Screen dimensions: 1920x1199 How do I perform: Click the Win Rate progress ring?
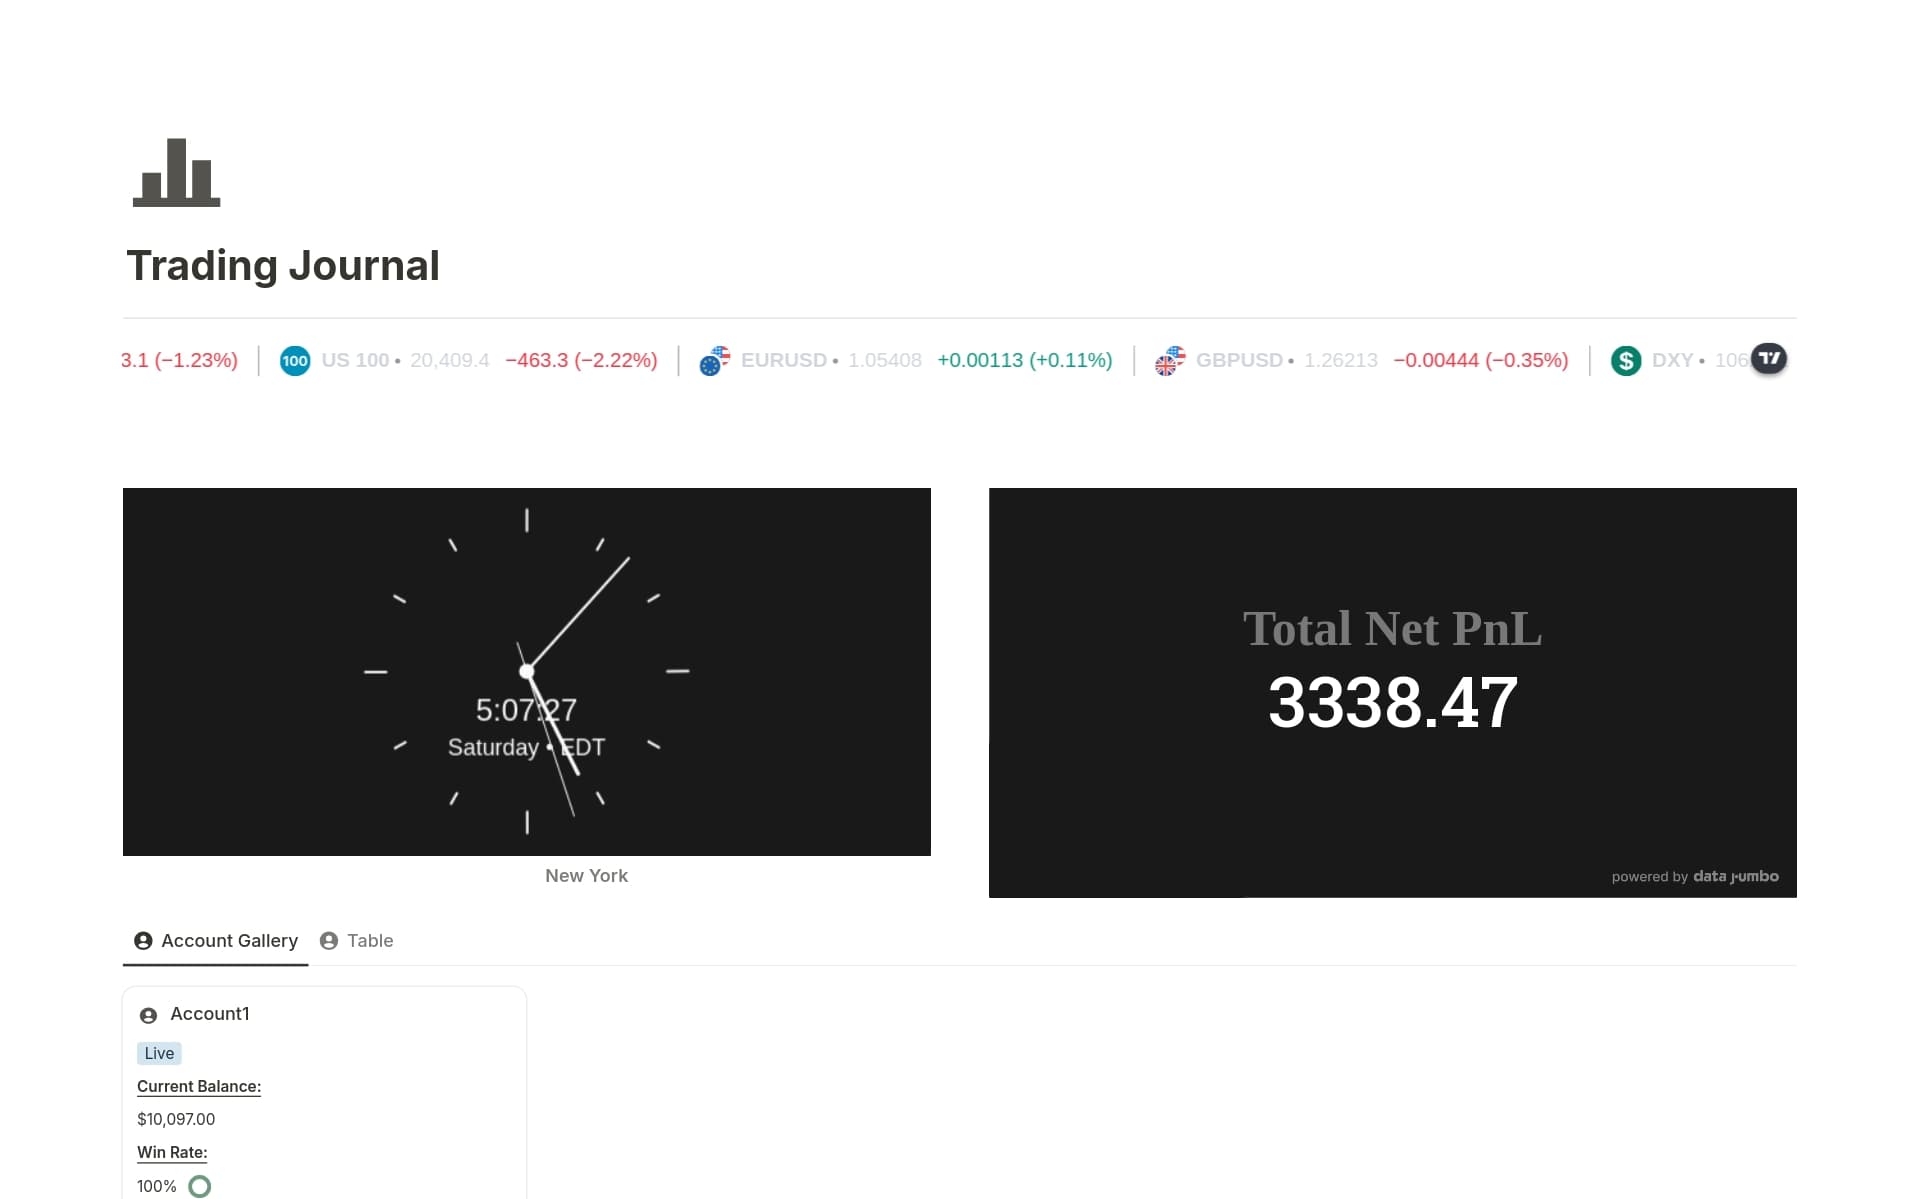200,1186
